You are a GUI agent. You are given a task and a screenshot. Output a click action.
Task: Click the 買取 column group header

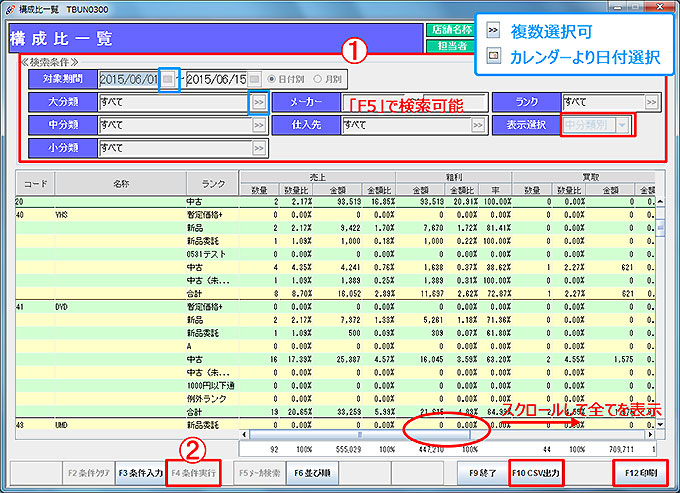coord(590,177)
